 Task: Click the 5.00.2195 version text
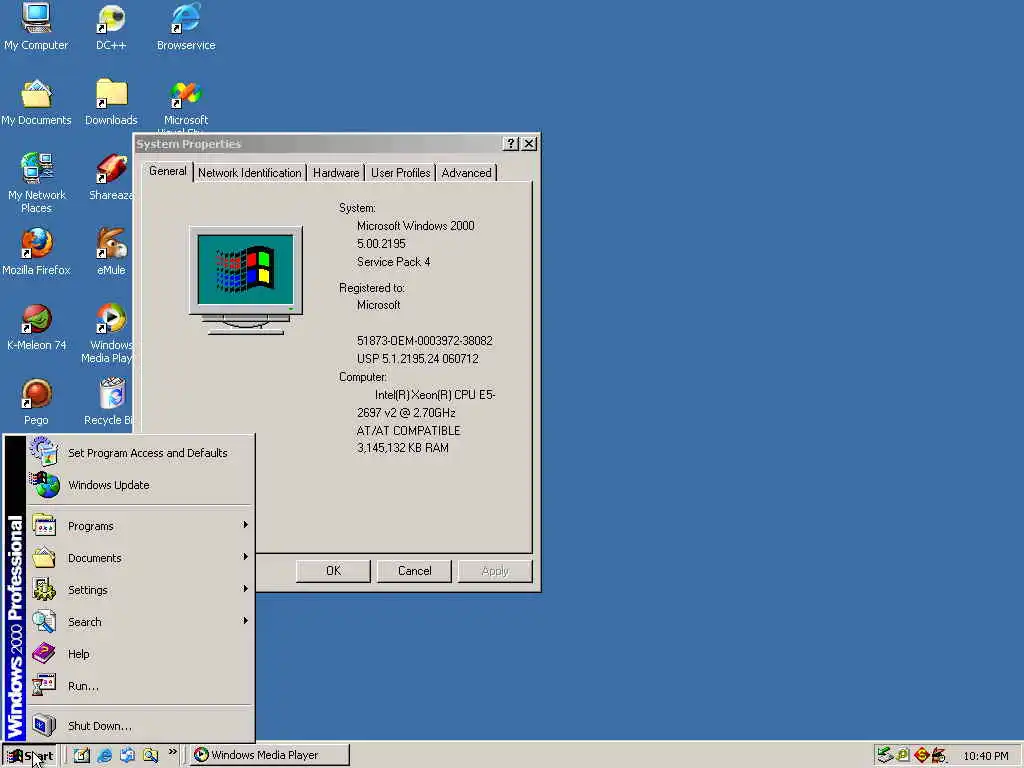pos(381,244)
